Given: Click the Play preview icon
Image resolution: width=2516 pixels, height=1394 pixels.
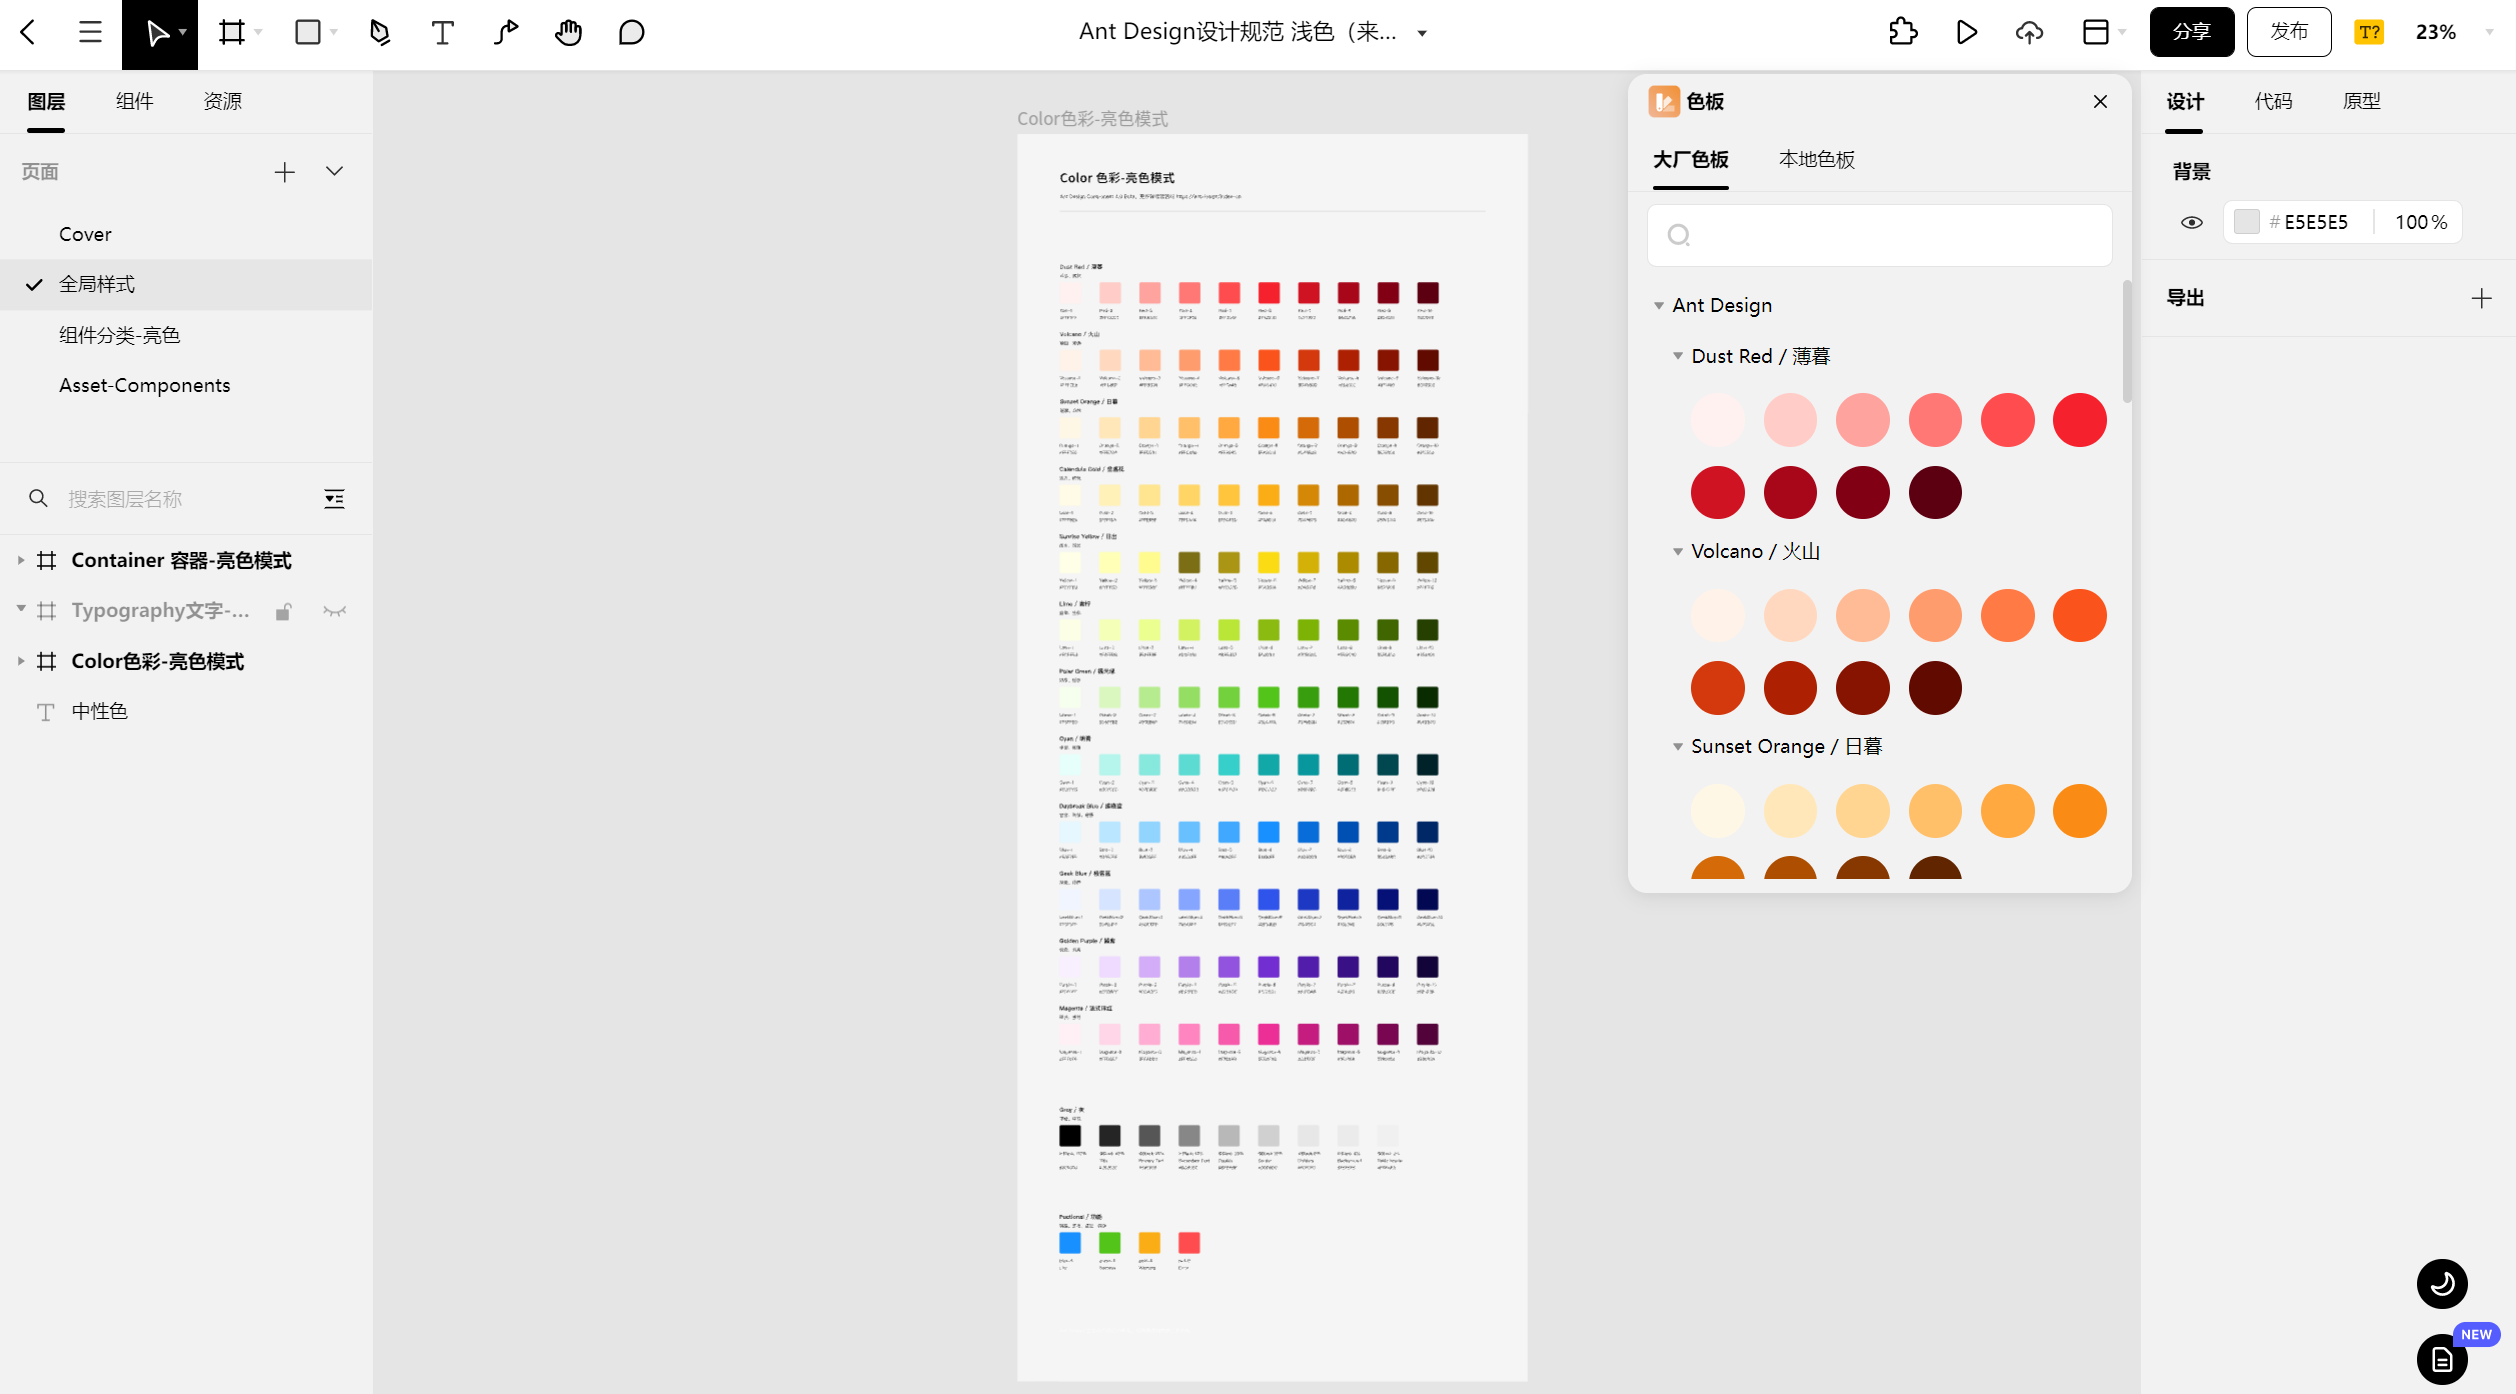Looking at the screenshot, I should click(1966, 33).
